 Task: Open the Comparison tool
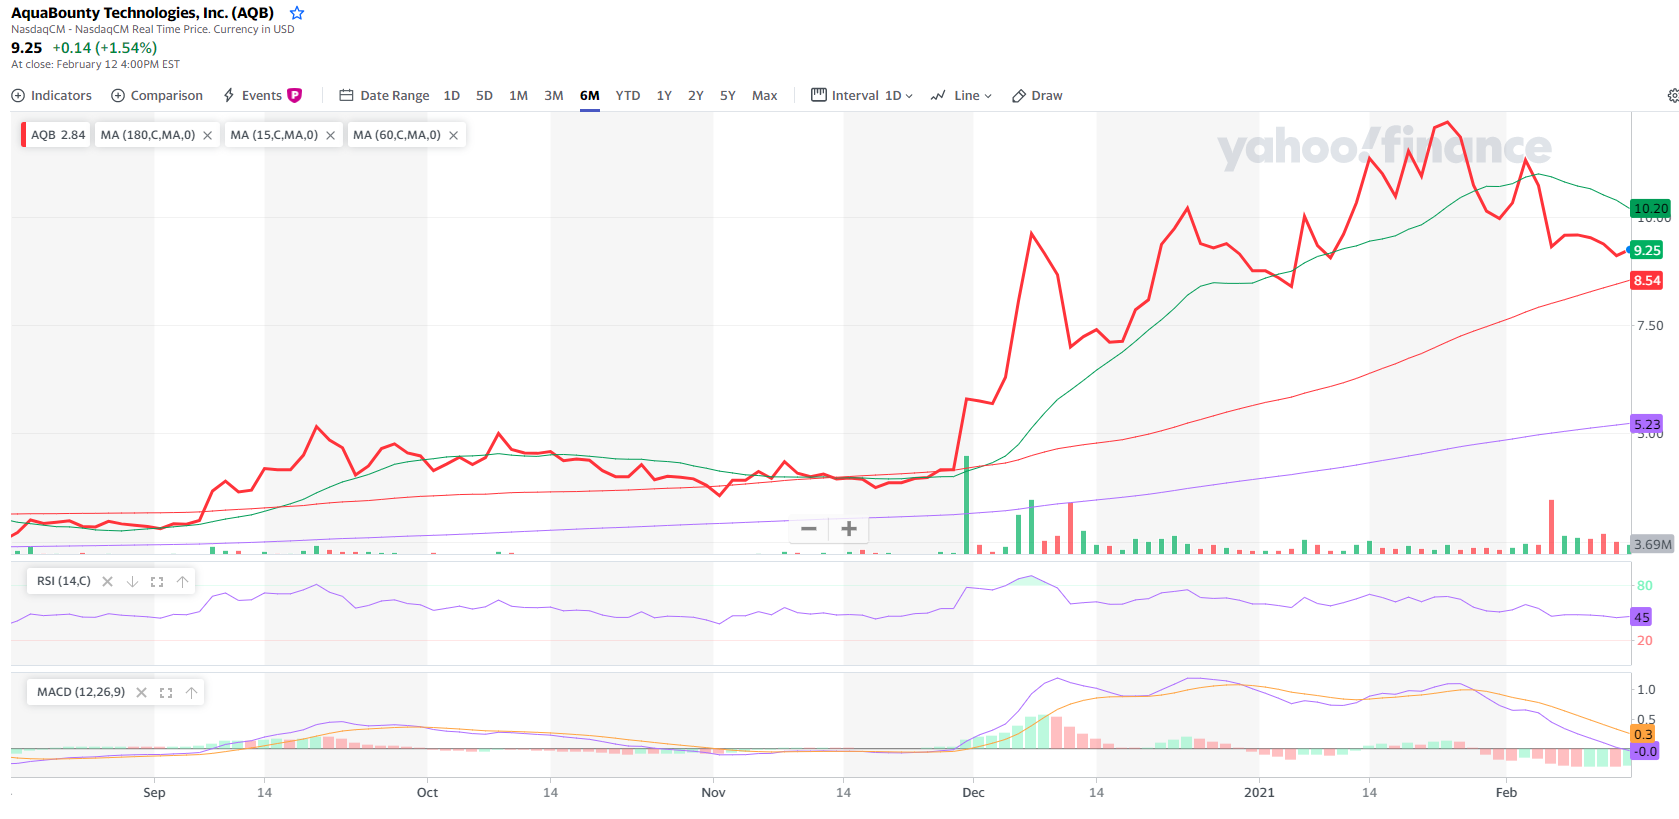tap(157, 95)
